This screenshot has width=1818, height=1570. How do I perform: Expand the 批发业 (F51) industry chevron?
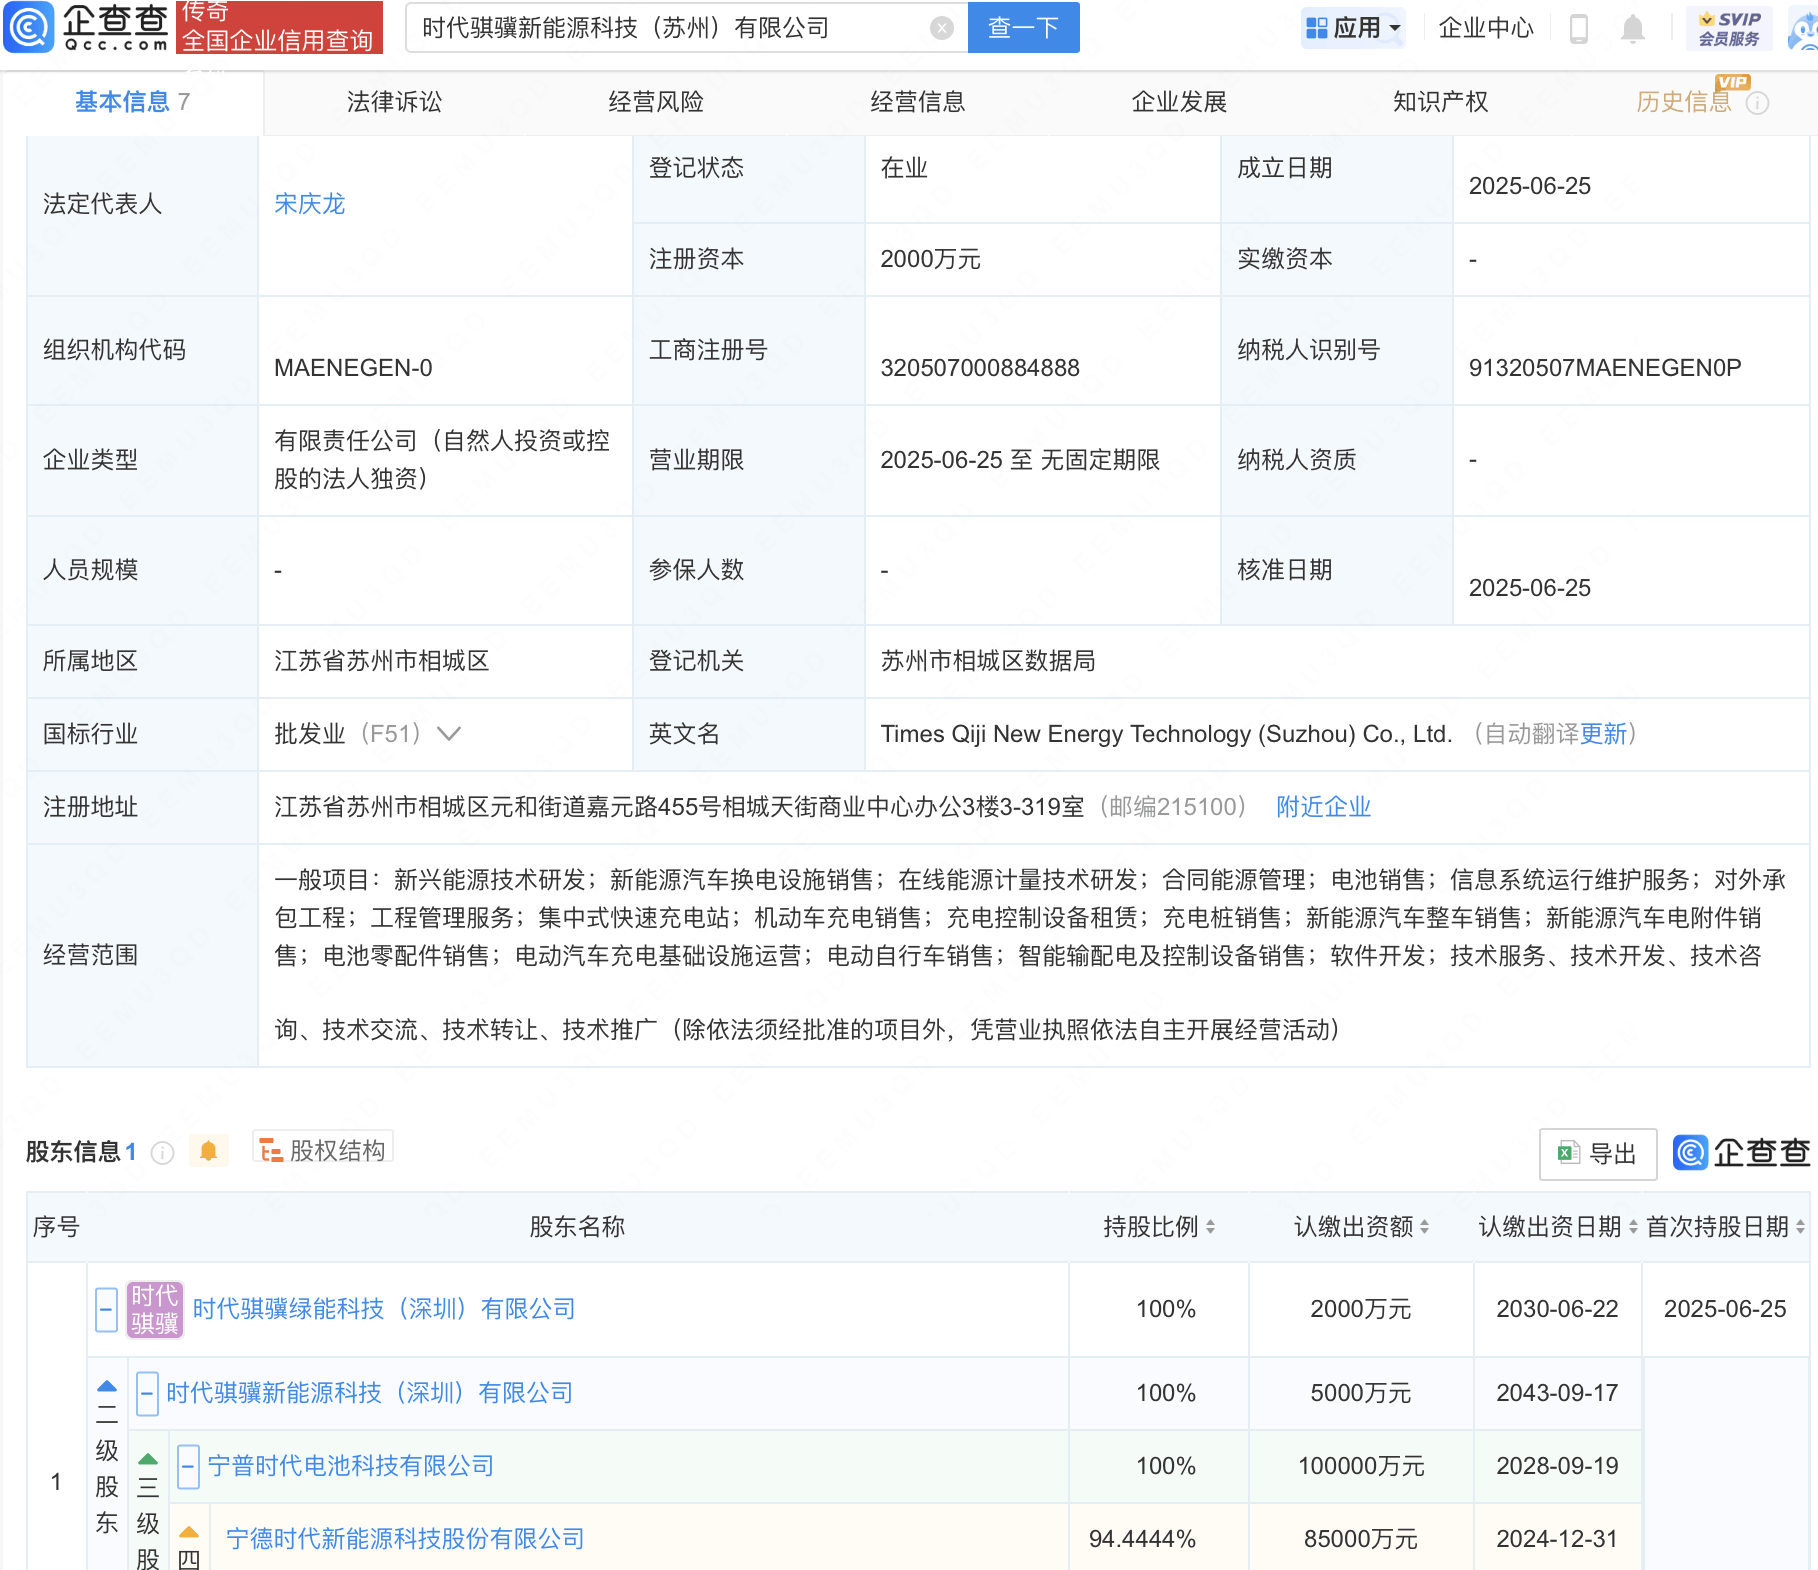tap(449, 734)
